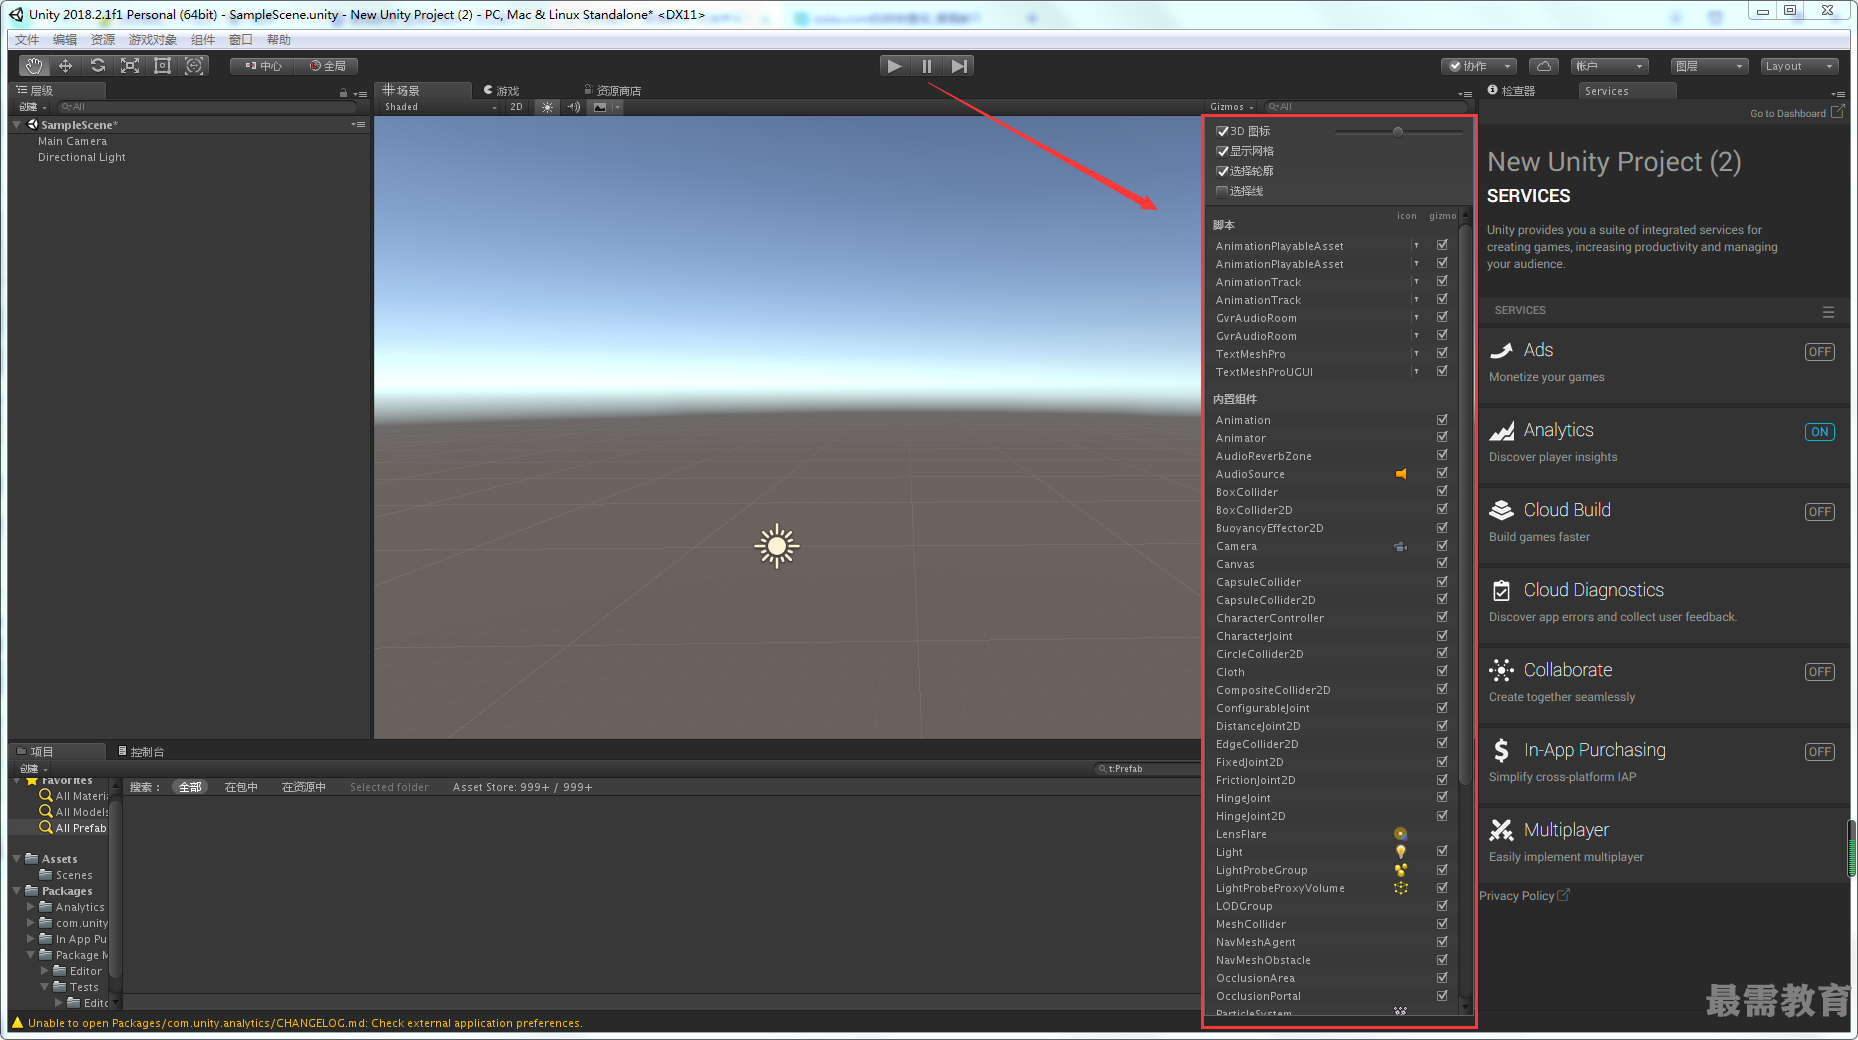
Task: Click the Unity logo in title bar
Action: 16,14
